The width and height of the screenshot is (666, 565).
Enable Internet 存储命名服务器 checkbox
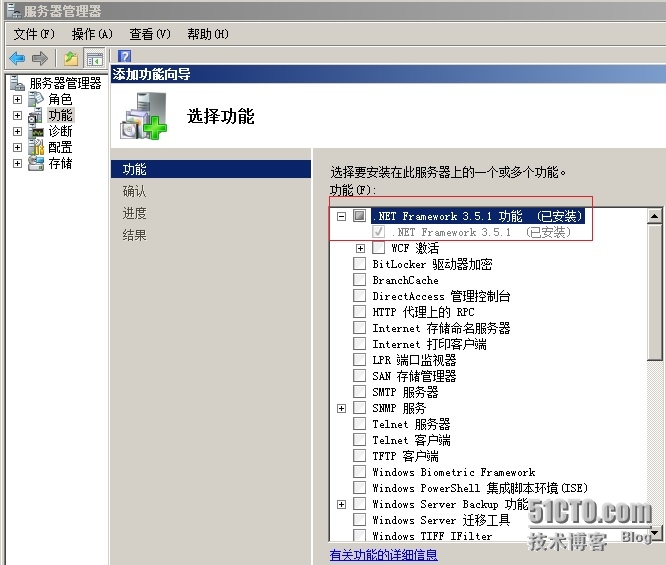359,328
